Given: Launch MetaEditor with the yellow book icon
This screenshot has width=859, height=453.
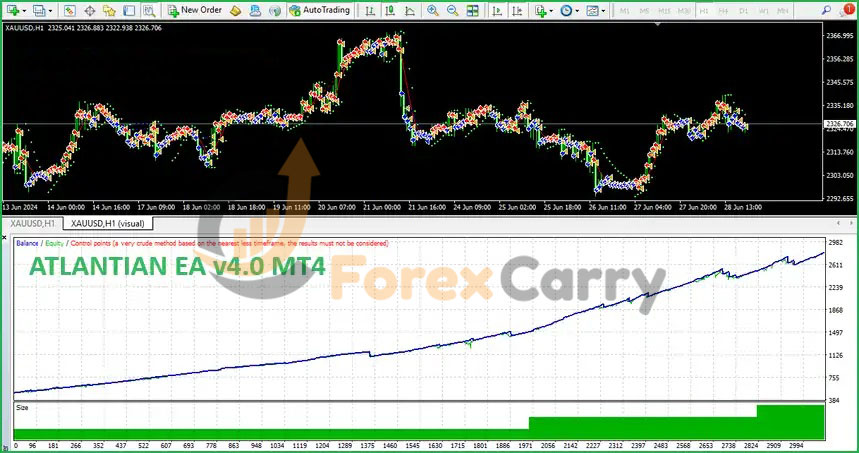Looking at the screenshot, I should (236, 10).
